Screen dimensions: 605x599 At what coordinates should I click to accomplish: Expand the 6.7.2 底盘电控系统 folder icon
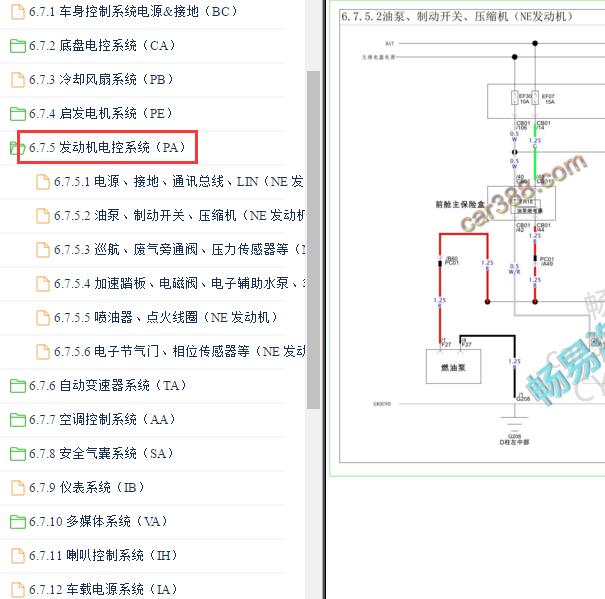click(x=17, y=46)
